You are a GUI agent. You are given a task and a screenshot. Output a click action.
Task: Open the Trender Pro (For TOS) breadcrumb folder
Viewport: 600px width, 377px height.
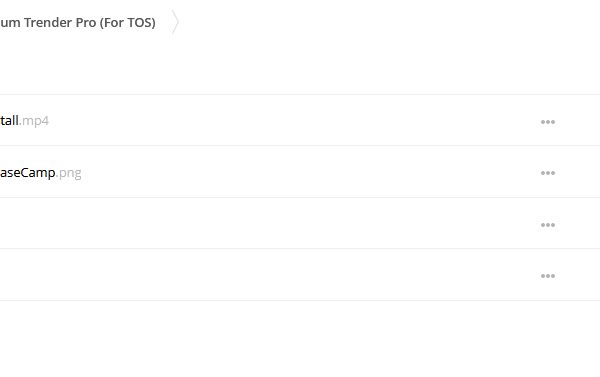[x=78, y=23]
